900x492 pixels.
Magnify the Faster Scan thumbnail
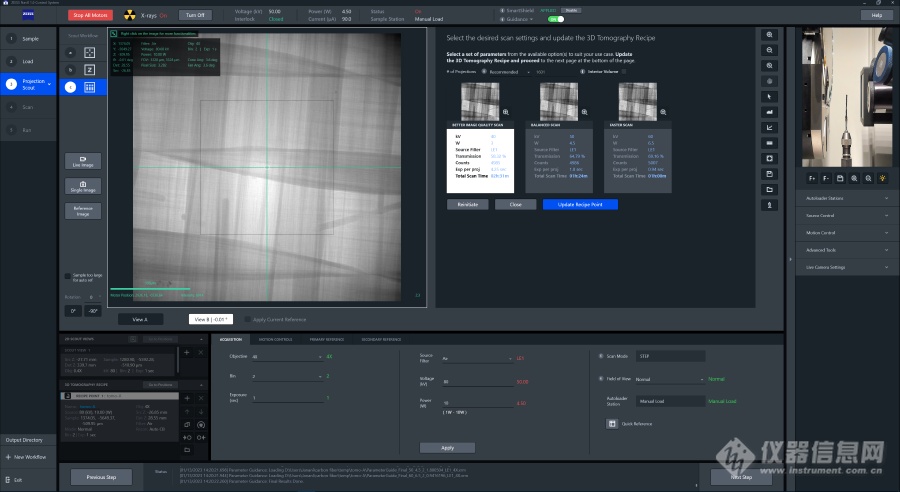point(663,112)
